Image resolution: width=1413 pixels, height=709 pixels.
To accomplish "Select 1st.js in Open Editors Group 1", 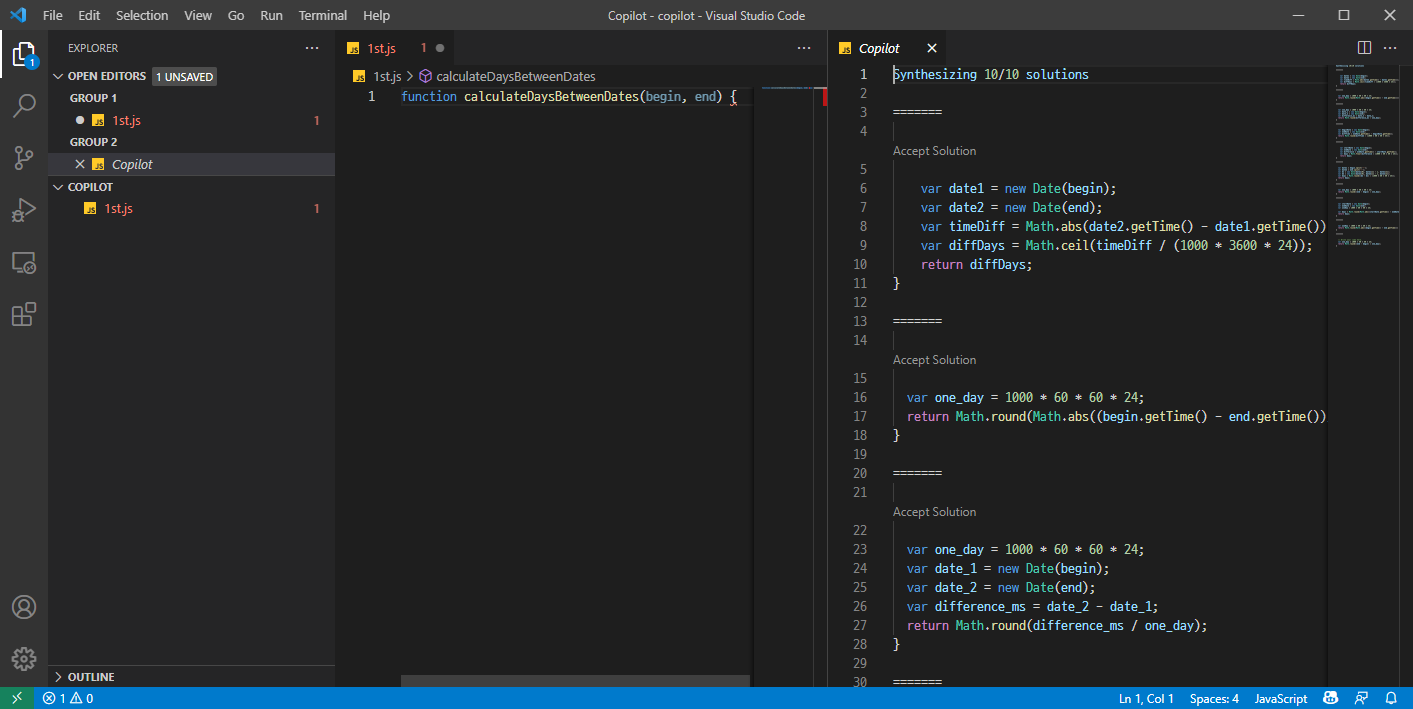I will tap(191, 120).
